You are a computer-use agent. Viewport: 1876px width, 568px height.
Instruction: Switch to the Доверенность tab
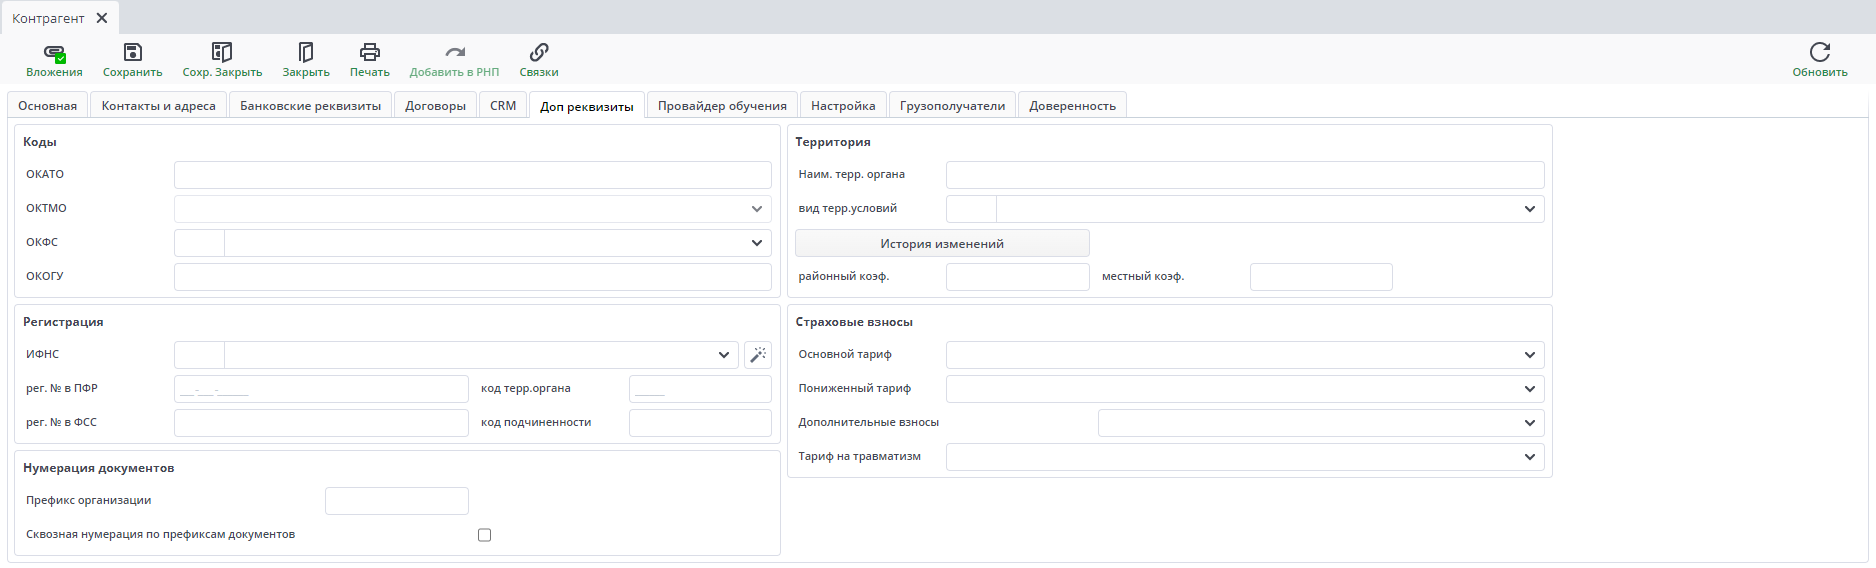pos(1073,105)
